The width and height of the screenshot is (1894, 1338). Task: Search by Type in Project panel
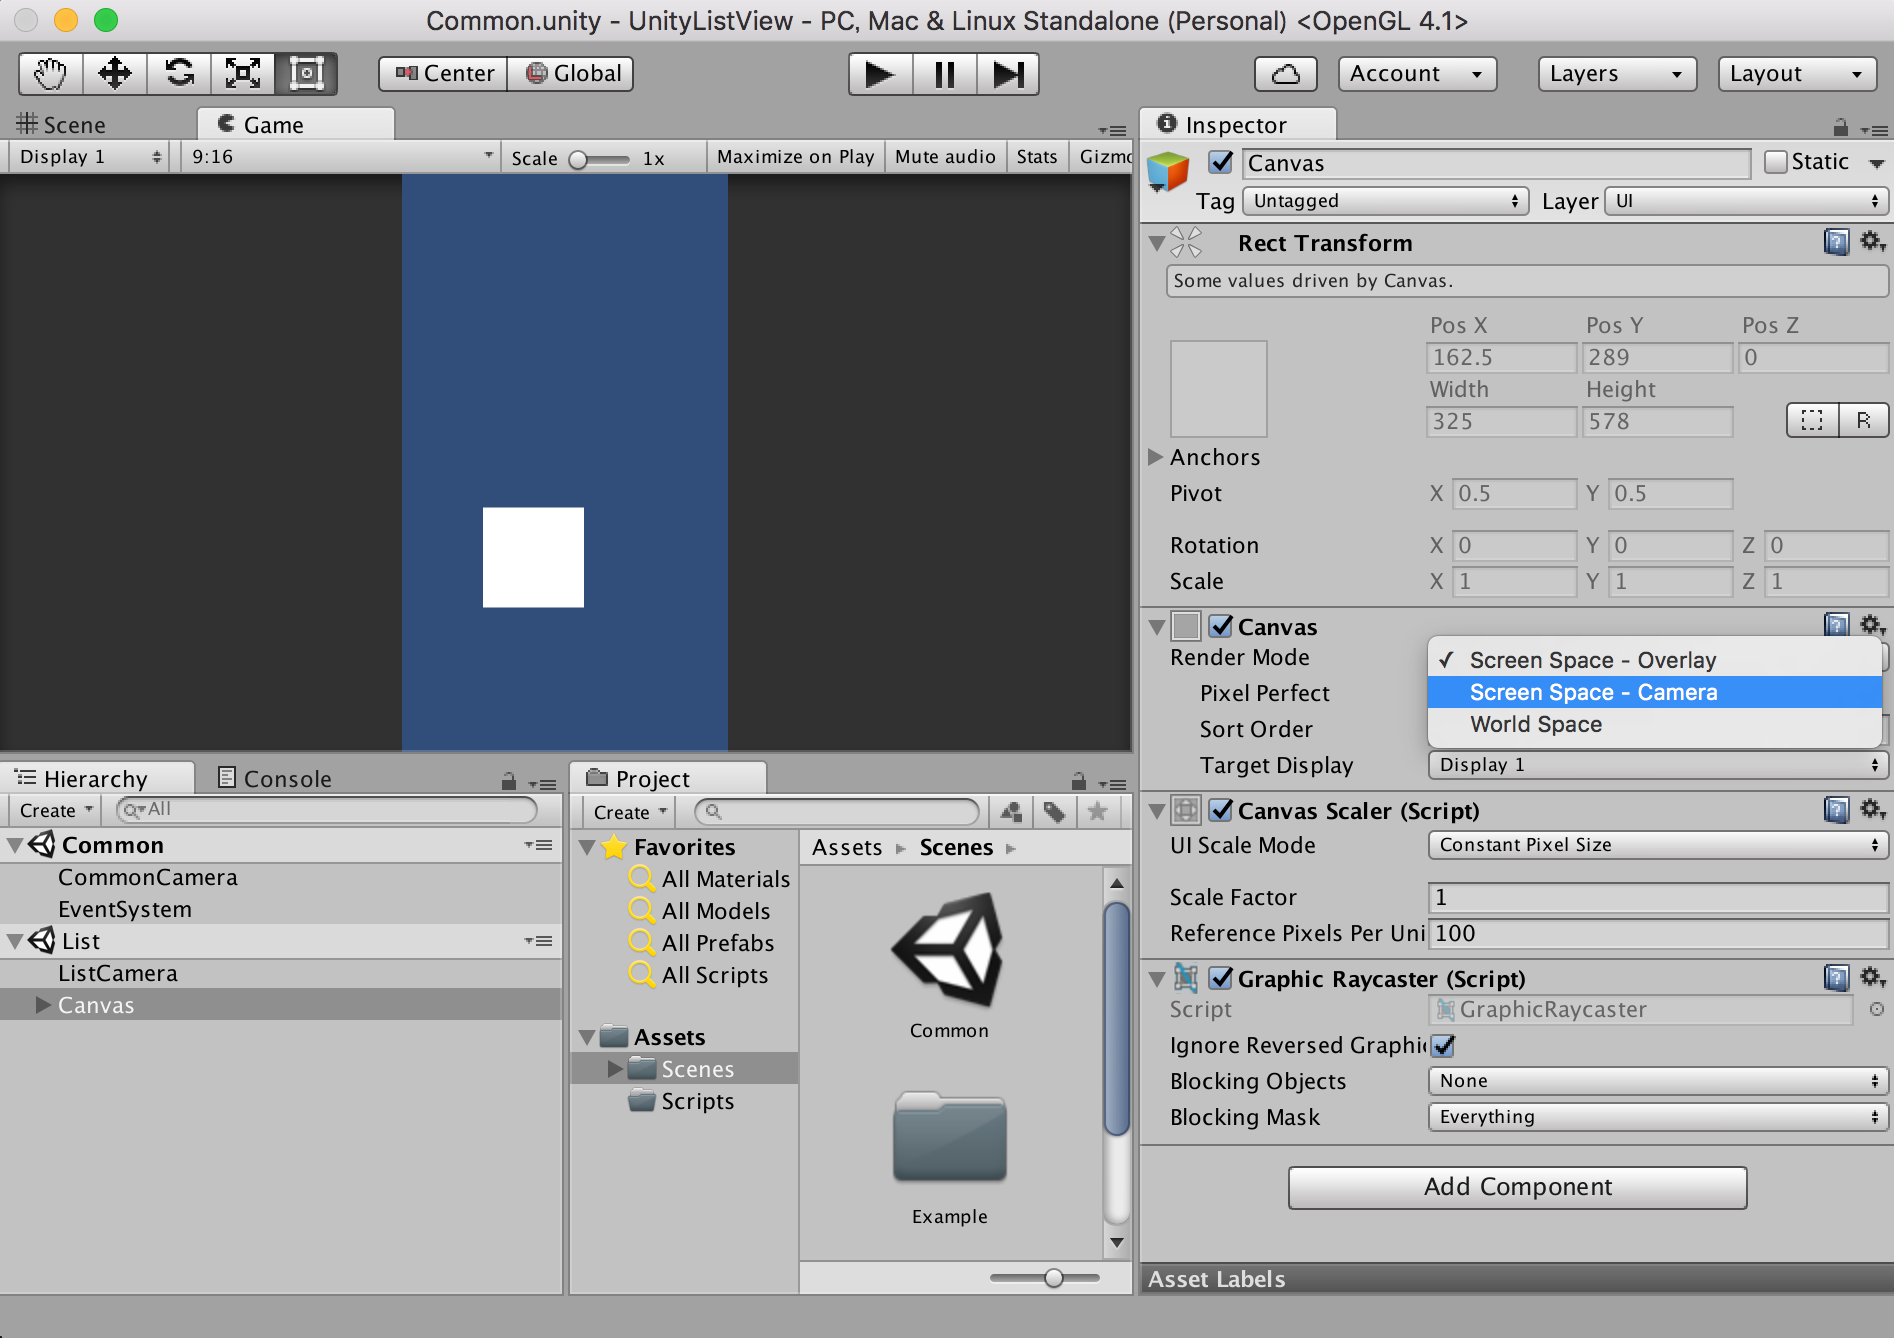click(x=1011, y=812)
